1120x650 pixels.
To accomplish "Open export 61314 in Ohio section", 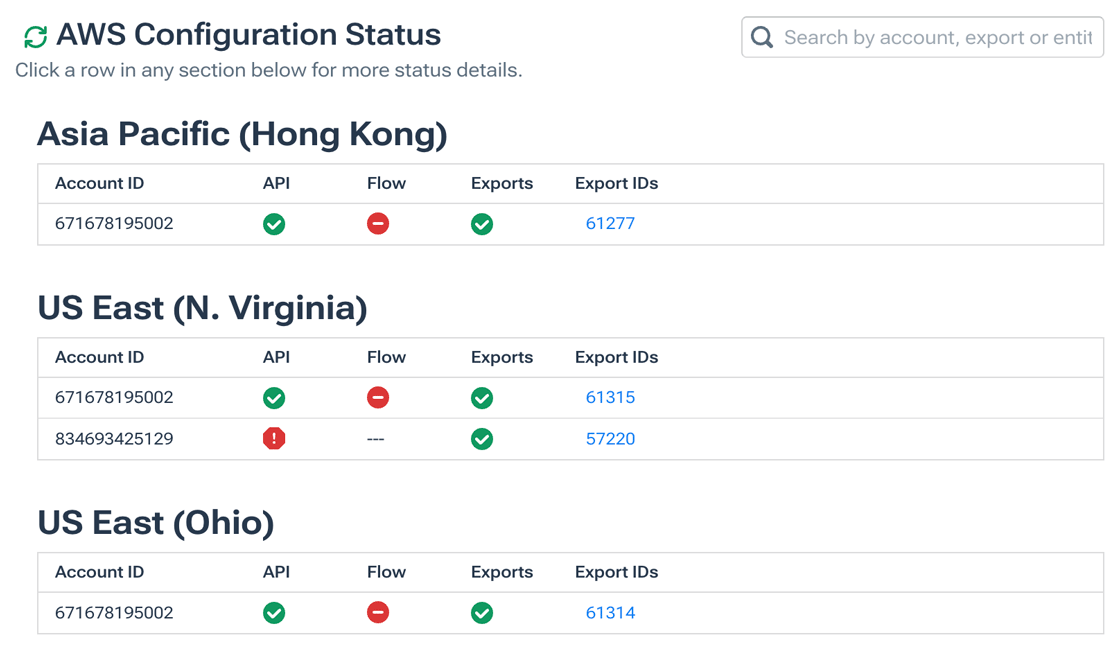I will (x=610, y=612).
